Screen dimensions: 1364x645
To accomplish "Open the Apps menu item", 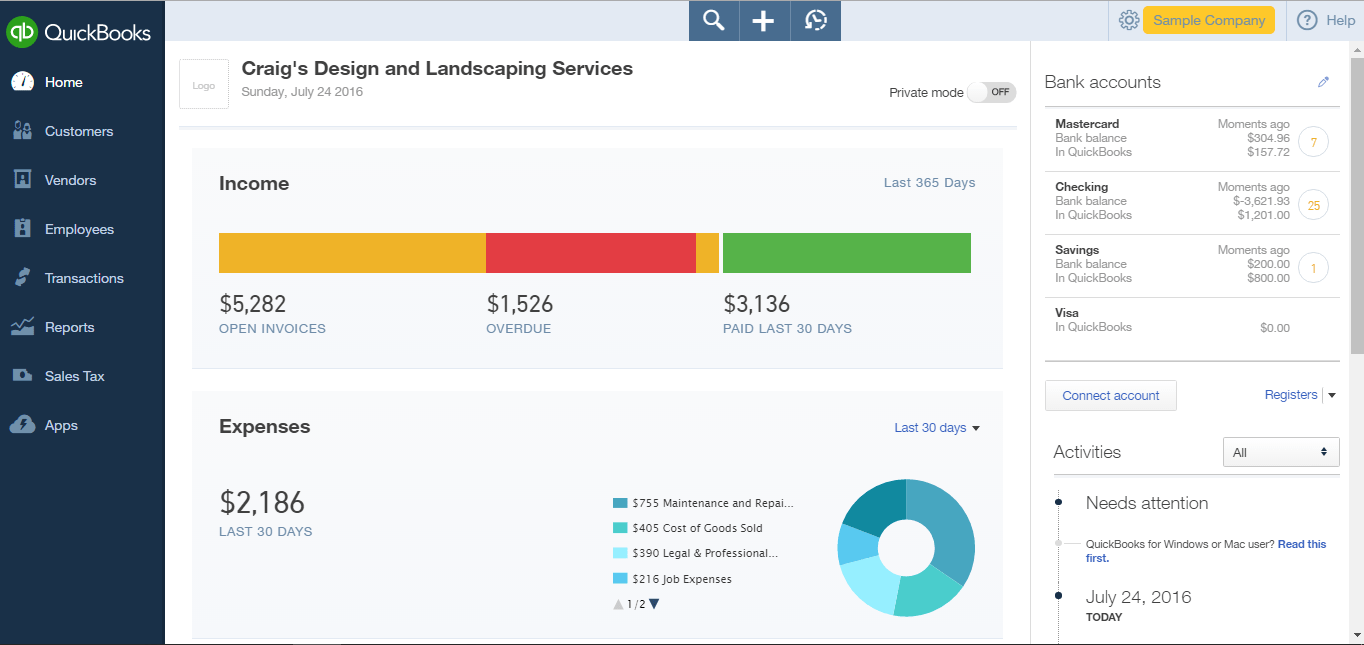I will [61, 425].
